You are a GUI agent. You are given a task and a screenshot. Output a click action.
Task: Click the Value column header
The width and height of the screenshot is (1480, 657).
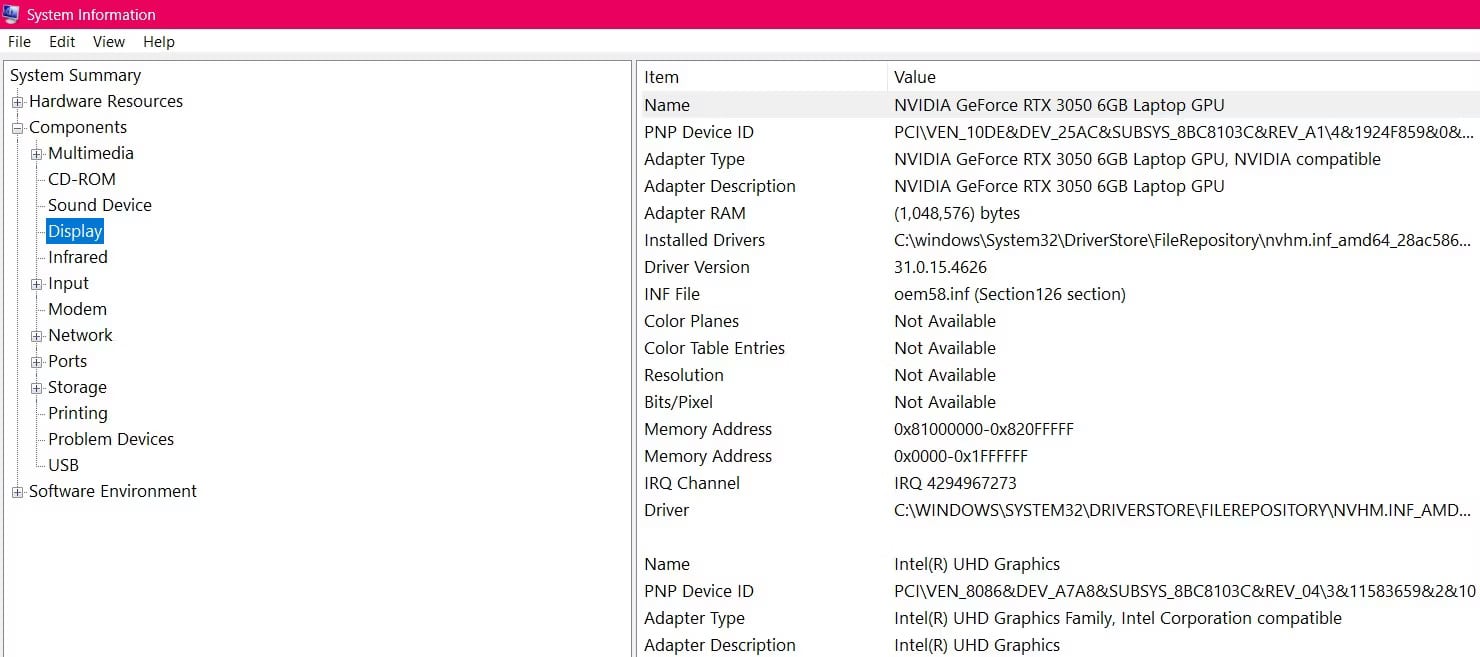click(1184, 77)
